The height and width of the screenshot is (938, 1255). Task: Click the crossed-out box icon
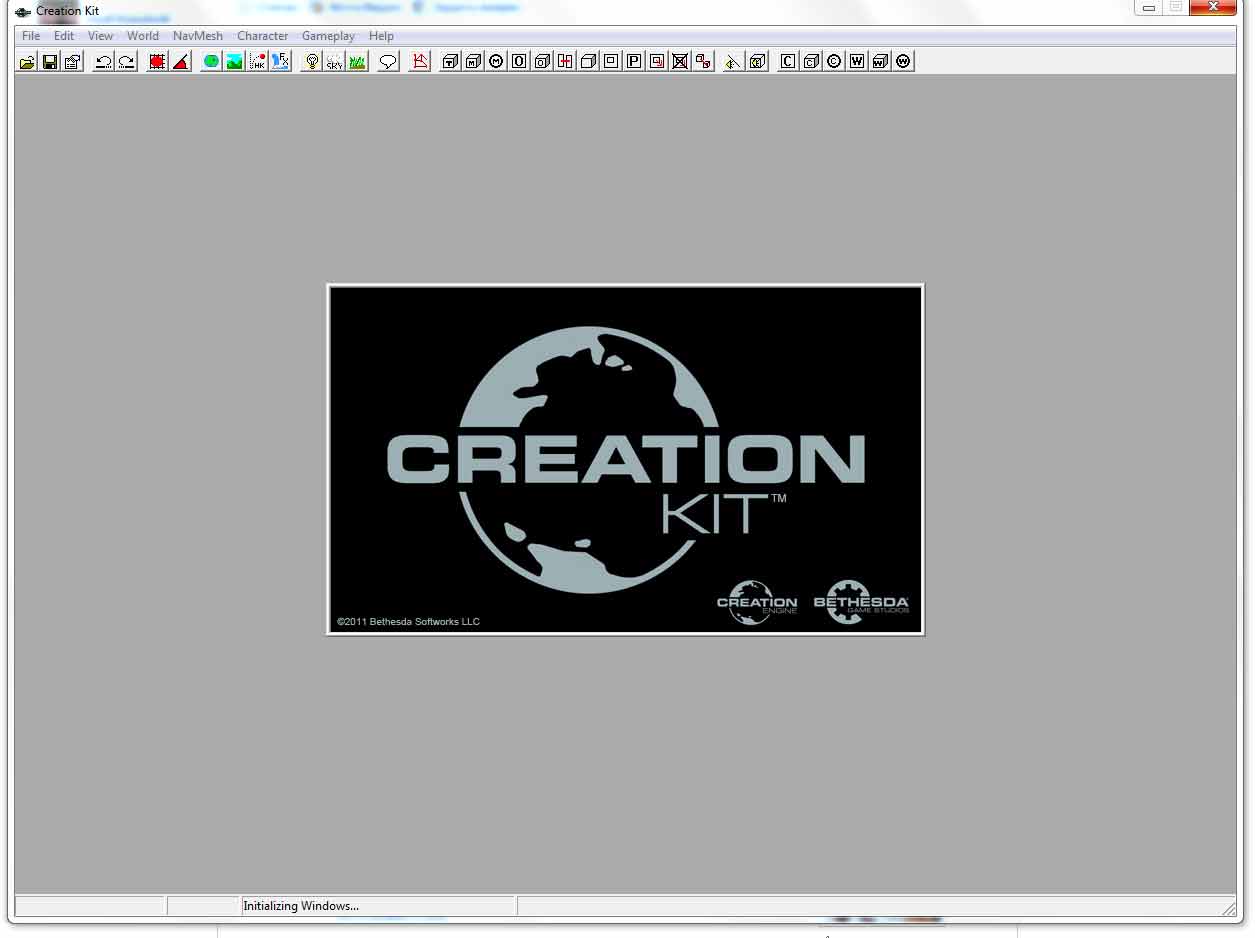[x=680, y=62]
